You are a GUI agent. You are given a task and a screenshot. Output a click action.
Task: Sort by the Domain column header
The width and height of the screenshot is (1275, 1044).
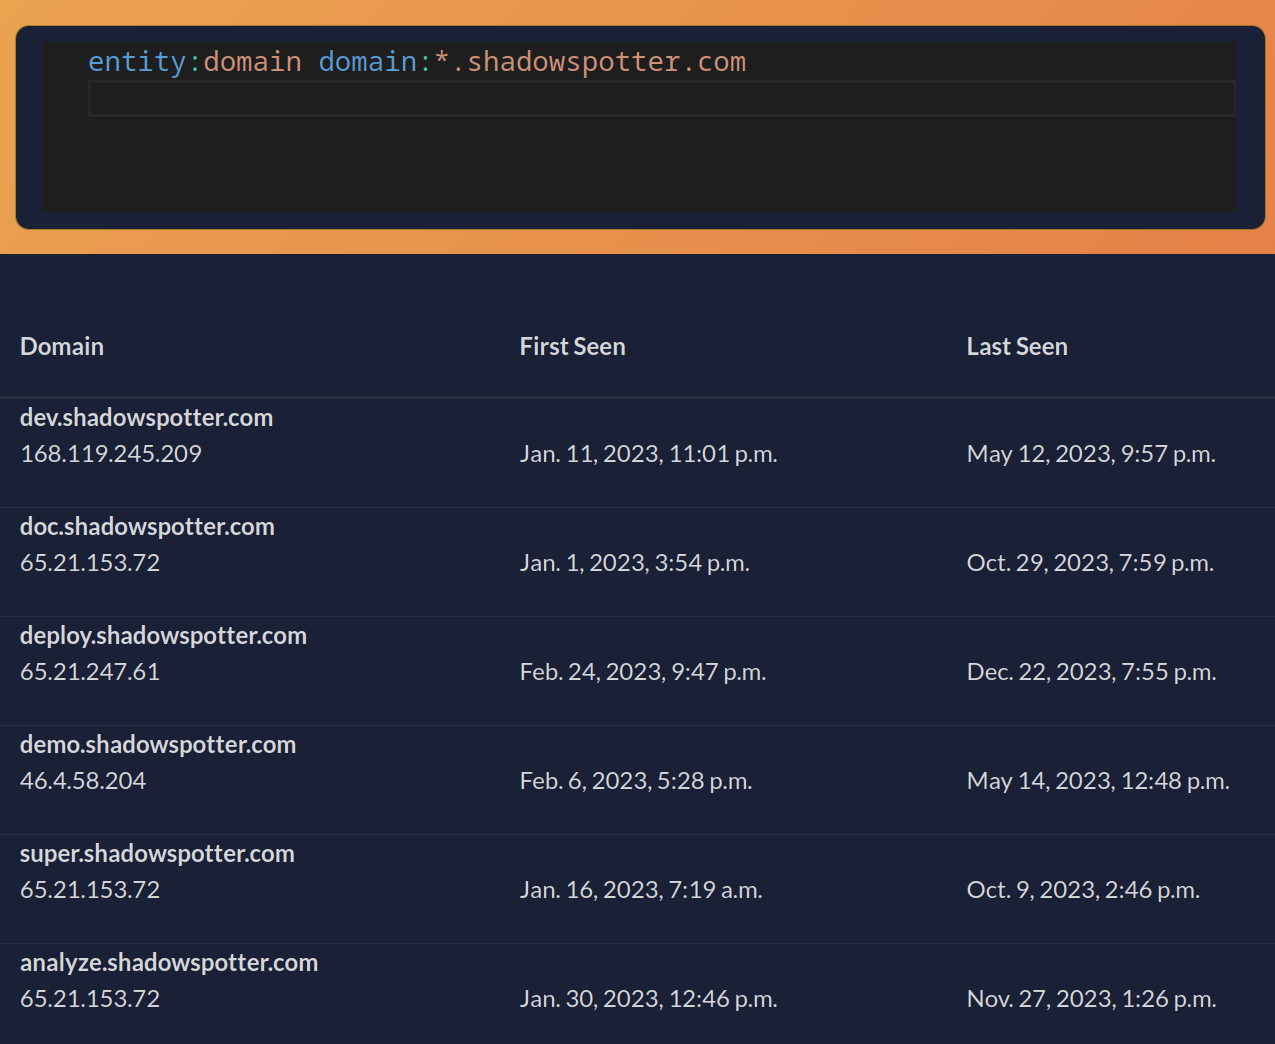[62, 347]
